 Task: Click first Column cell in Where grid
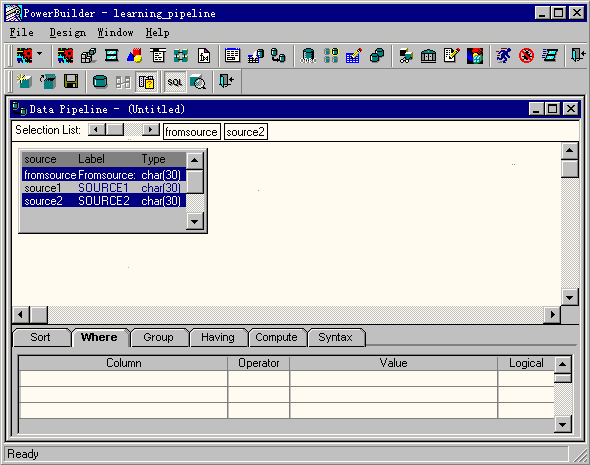(x=123, y=378)
